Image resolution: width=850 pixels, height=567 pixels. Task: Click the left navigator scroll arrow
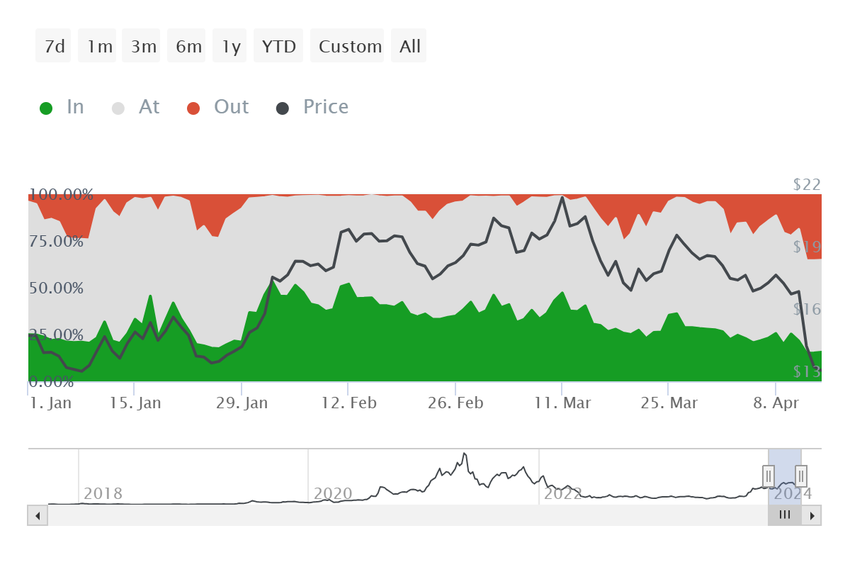pos(37,516)
